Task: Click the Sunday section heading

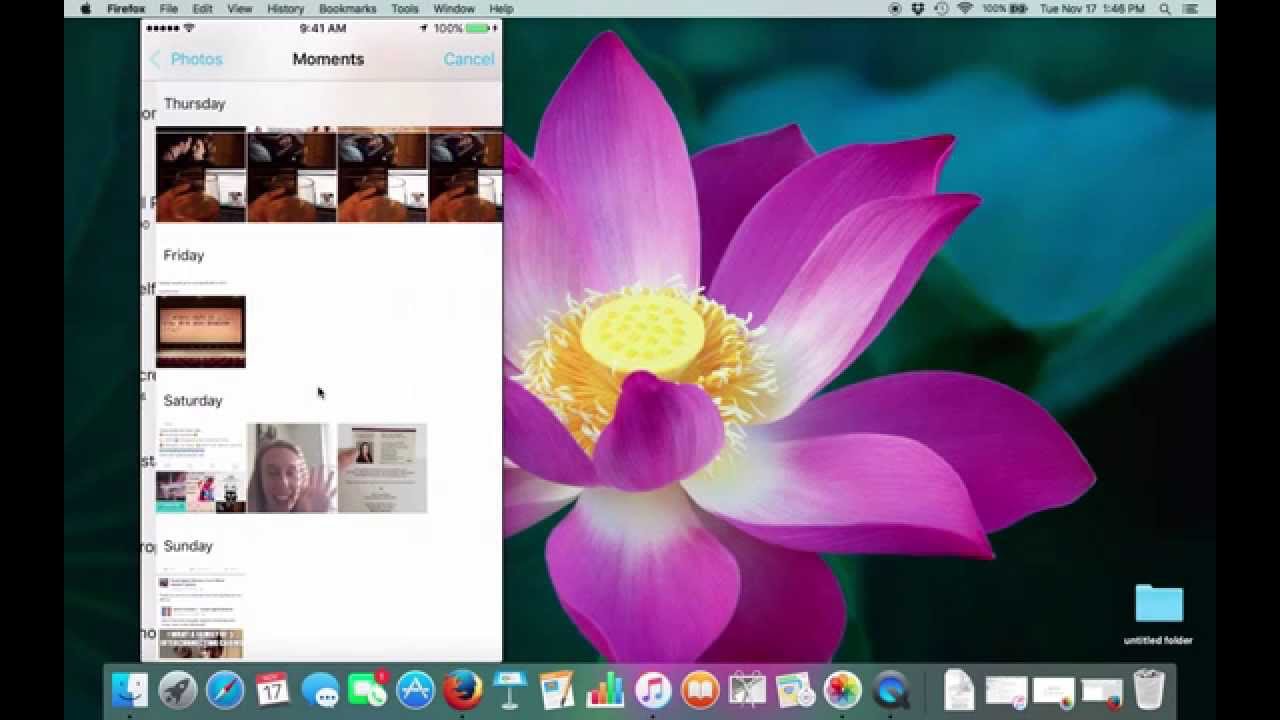Action: click(188, 546)
